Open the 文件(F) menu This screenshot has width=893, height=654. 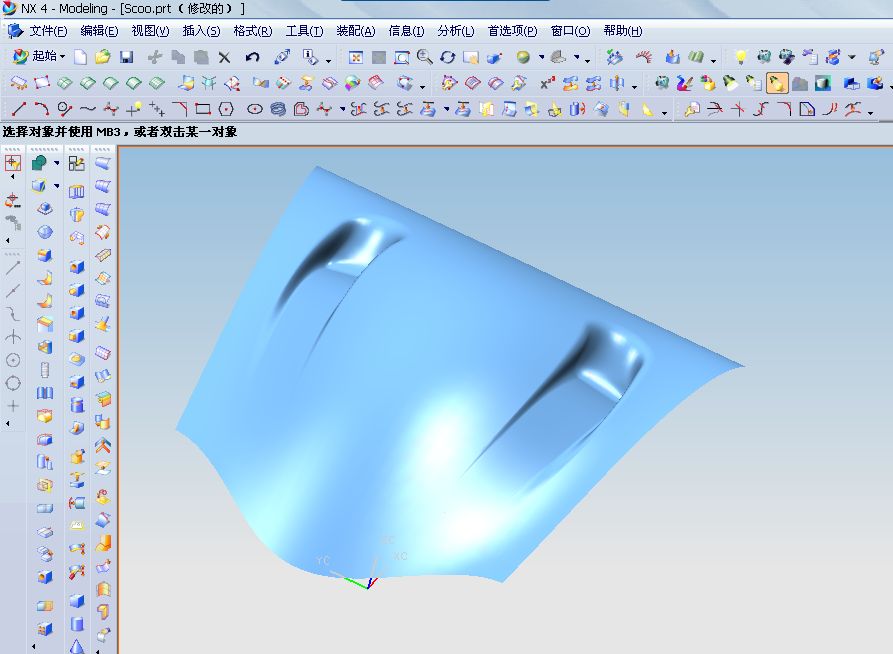click(x=48, y=31)
